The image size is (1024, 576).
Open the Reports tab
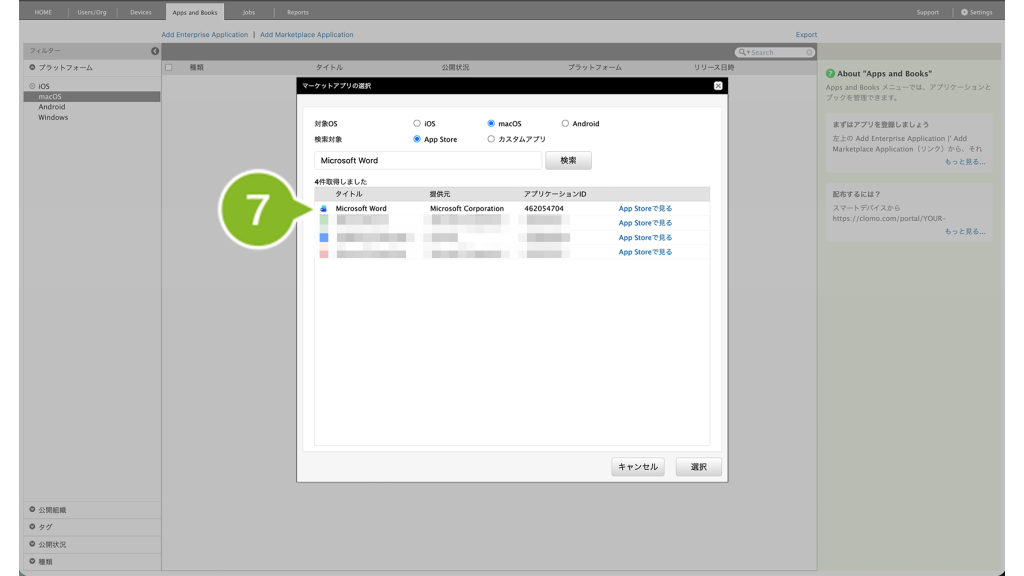298,12
